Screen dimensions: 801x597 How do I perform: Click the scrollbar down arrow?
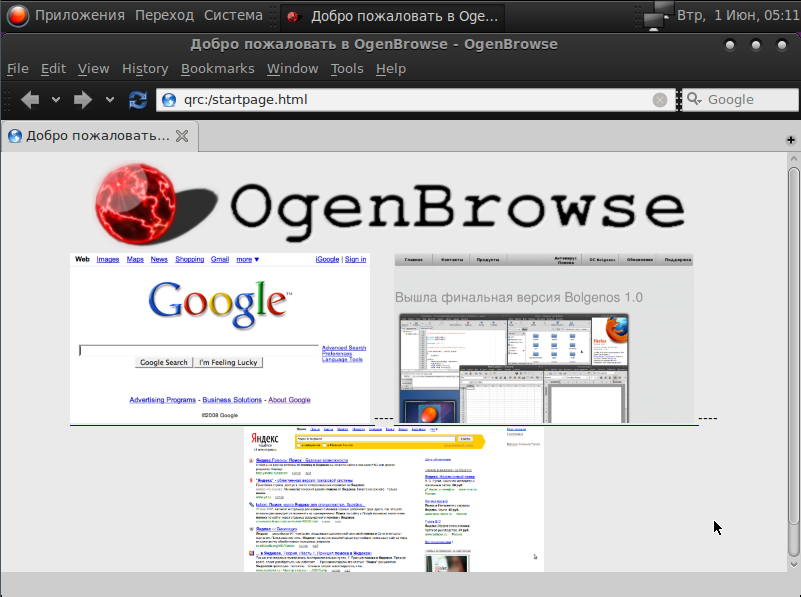coord(793,564)
